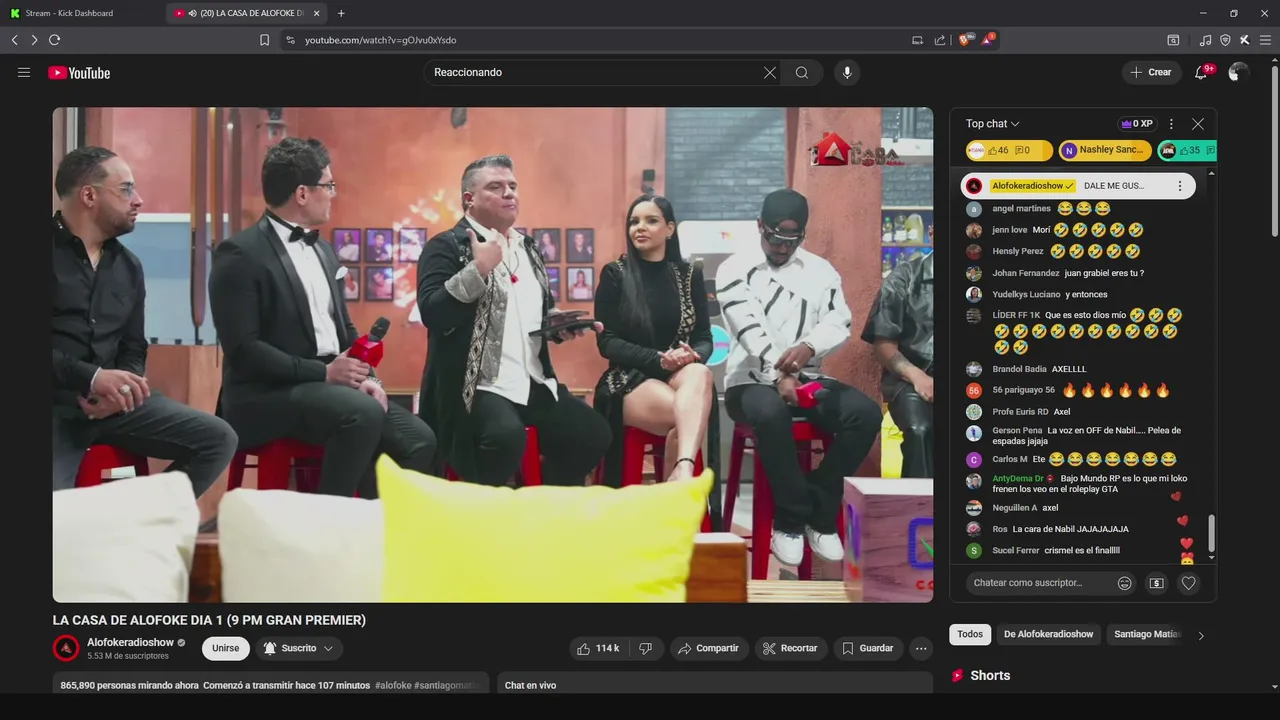The width and height of the screenshot is (1280, 720).
Task: Click the Shorts section heading
Action: click(990, 675)
